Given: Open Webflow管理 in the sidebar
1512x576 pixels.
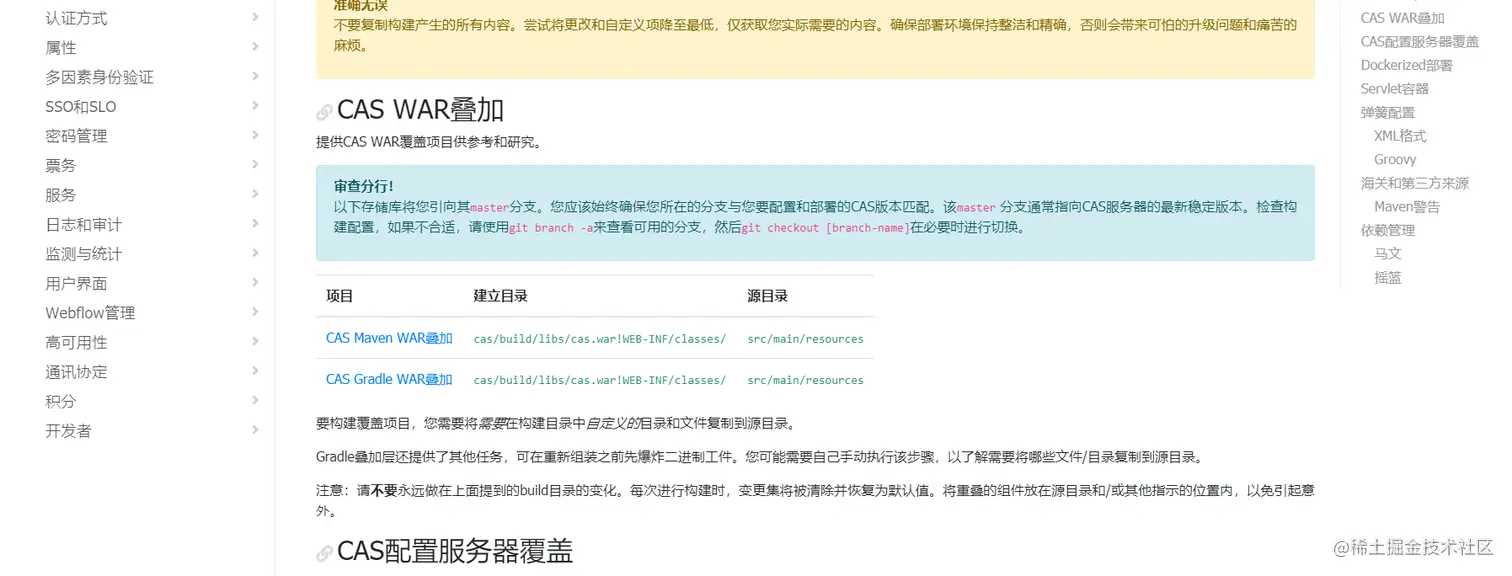Looking at the screenshot, I should coord(90,313).
